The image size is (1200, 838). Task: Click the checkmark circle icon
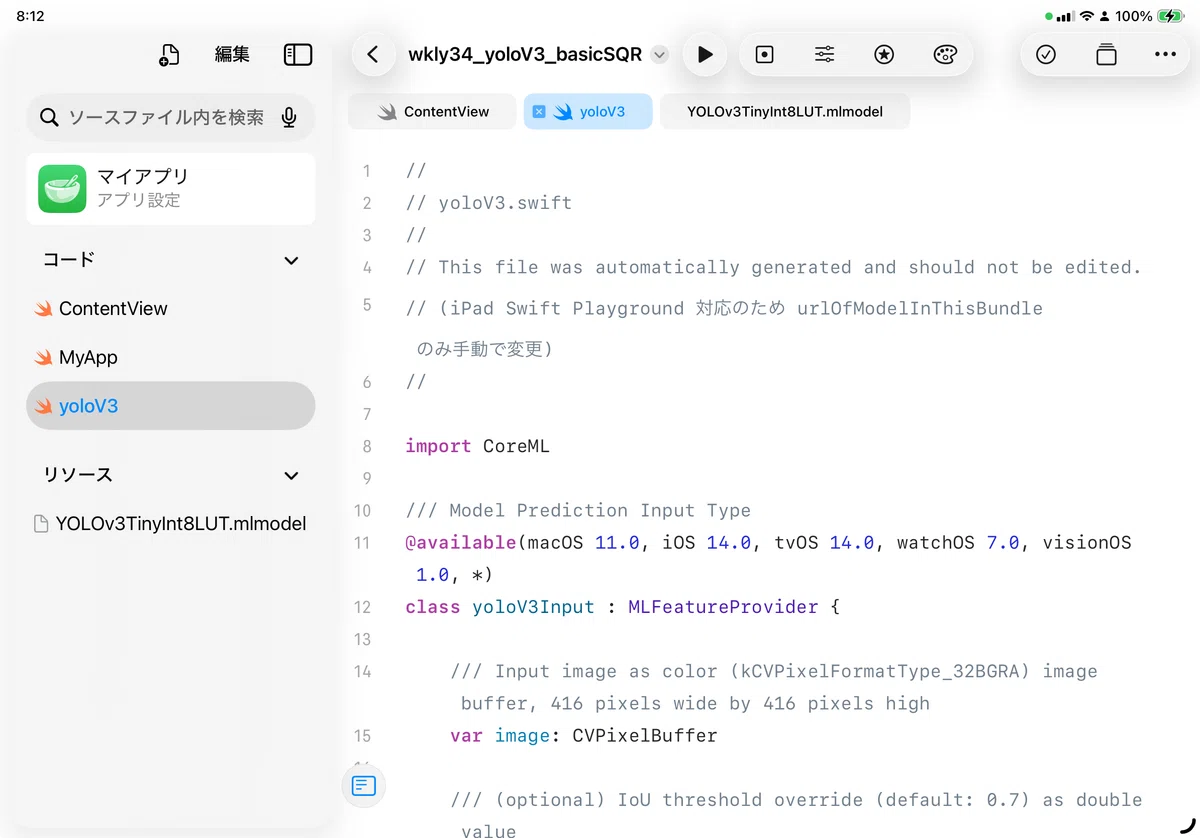[x=1046, y=55]
